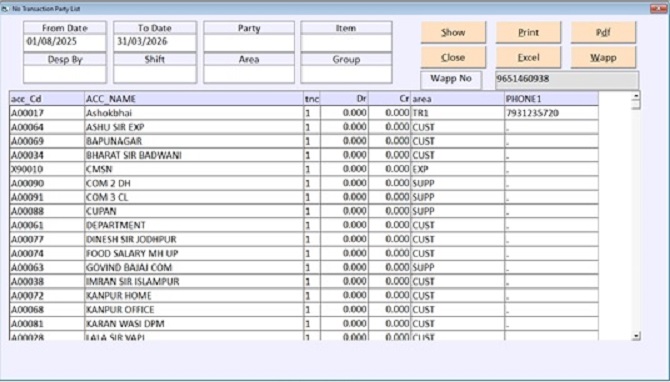
Task: Click the grid scrollbar down arrow
Action: (636, 336)
